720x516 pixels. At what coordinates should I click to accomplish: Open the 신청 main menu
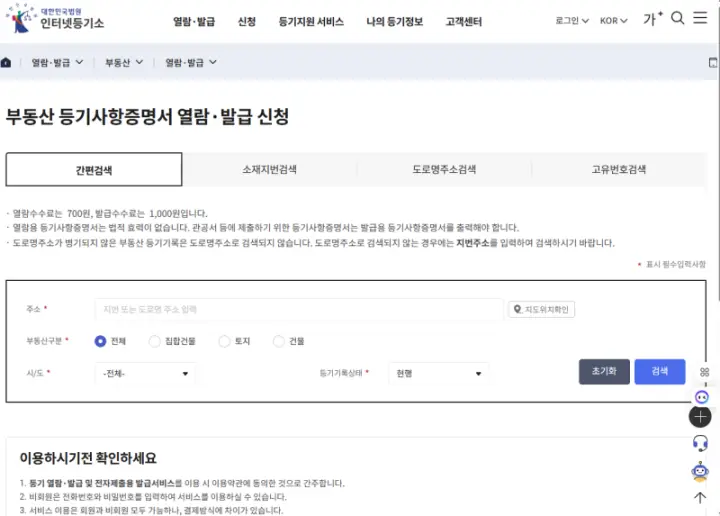pos(247,22)
